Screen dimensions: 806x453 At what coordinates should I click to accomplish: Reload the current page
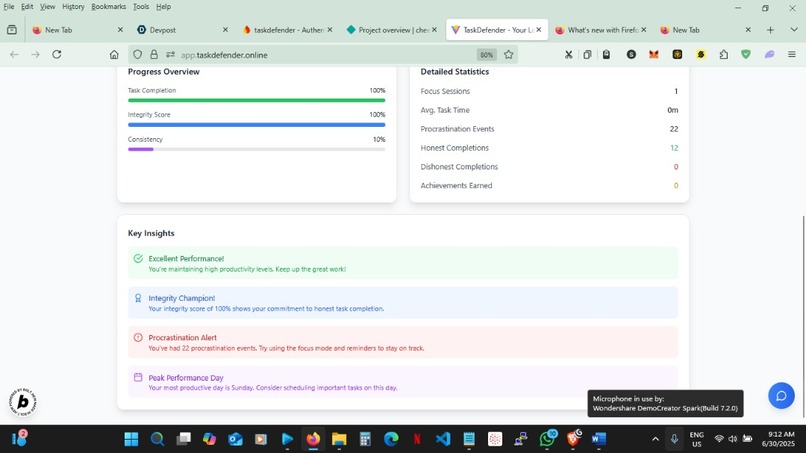(x=57, y=55)
